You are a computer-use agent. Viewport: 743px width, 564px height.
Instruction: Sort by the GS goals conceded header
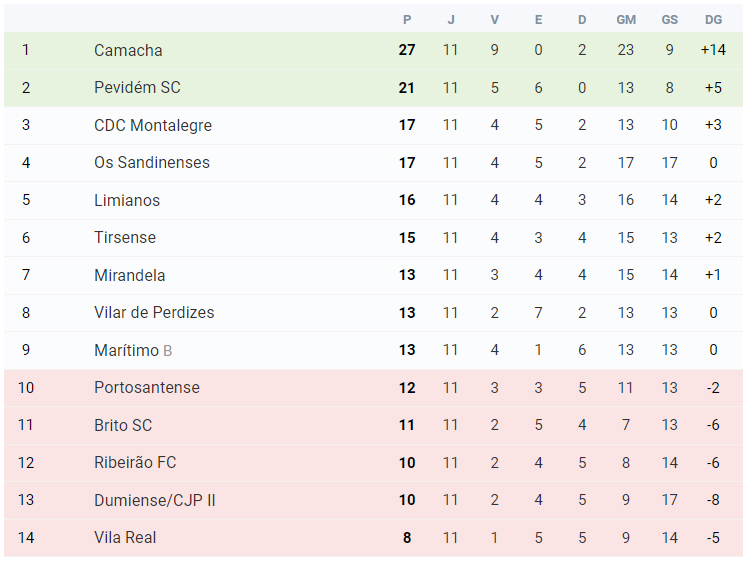(670, 20)
